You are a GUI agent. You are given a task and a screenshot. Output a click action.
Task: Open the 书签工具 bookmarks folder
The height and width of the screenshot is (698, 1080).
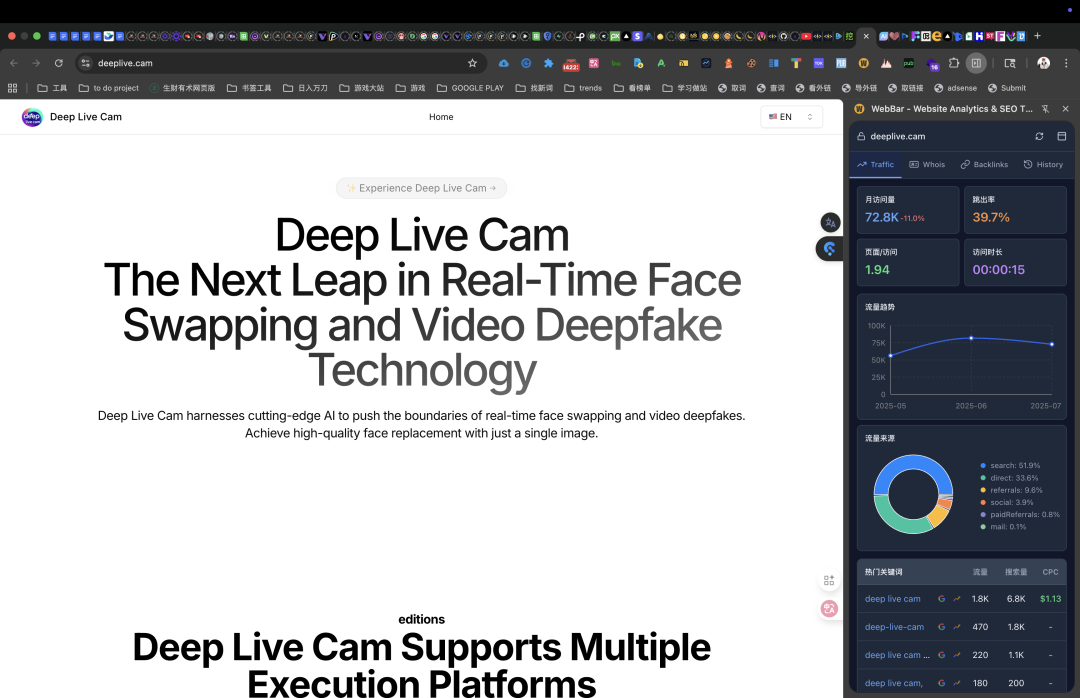[x=249, y=88]
